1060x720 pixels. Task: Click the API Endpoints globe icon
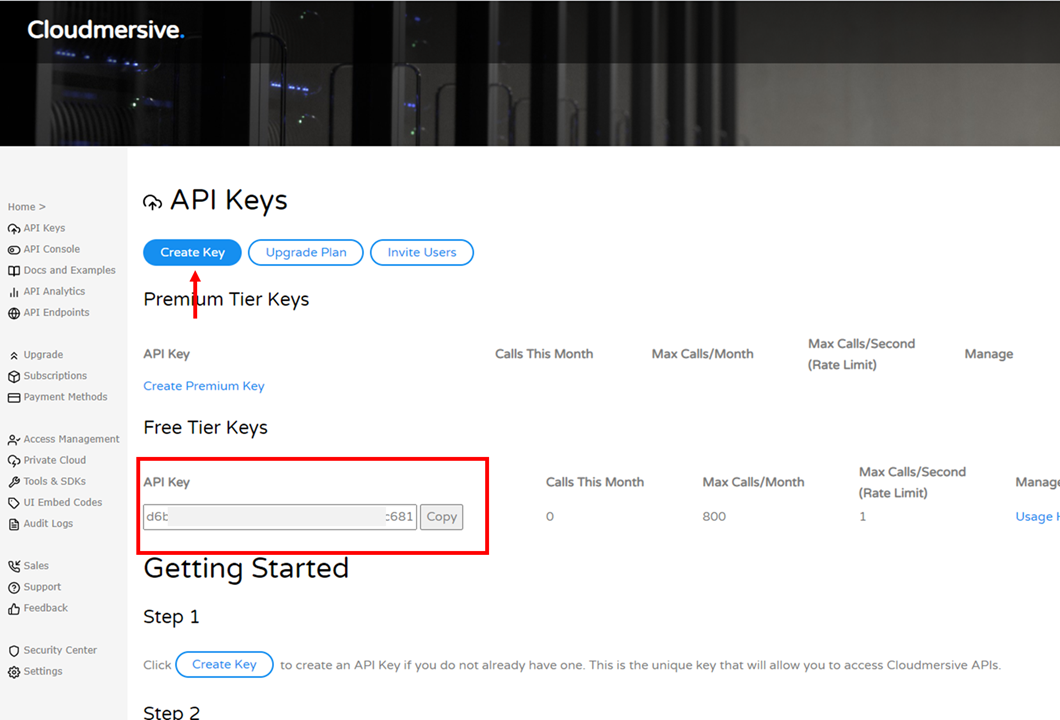(14, 313)
